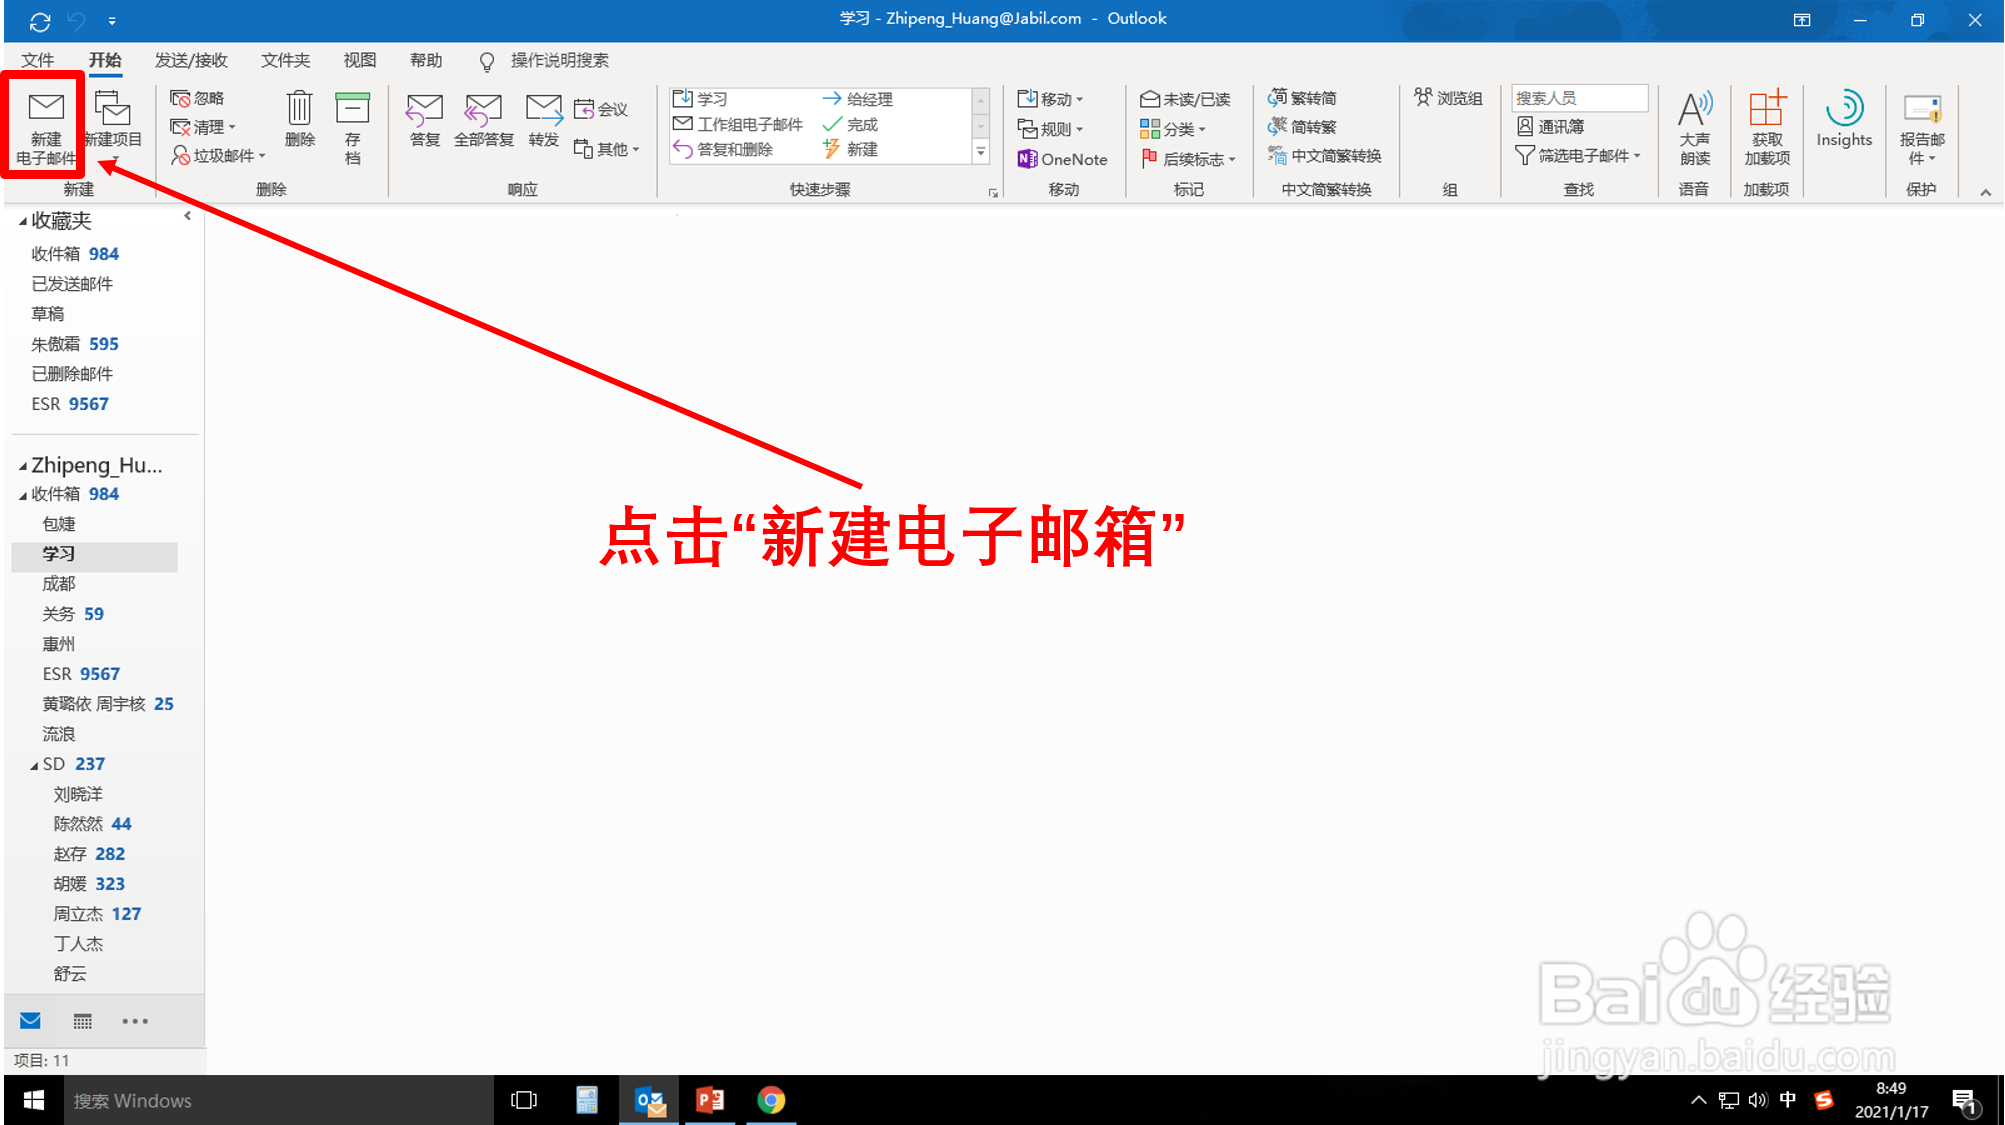Viewport: 2005px width, 1125px height.
Task: Click the 搜索人员 search people field
Action: click(x=1579, y=97)
